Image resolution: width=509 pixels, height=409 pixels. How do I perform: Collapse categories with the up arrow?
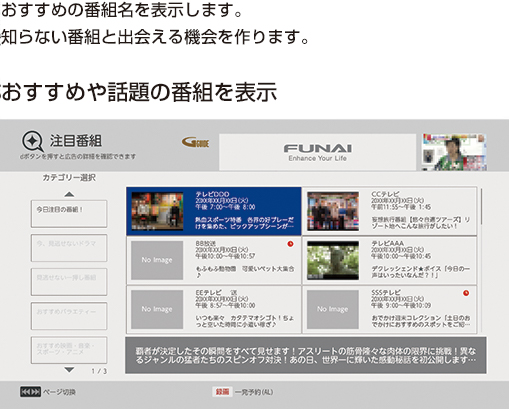tap(69, 194)
